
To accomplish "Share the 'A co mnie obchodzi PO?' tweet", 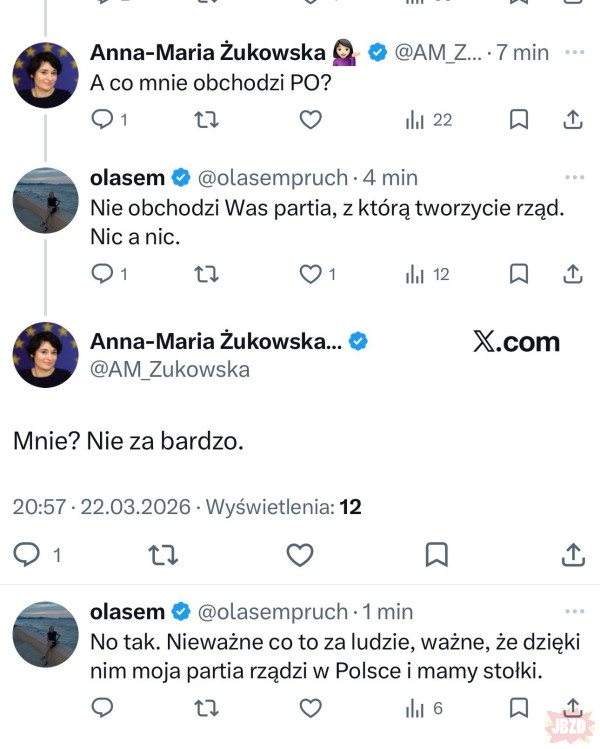I will coord(573,120).
